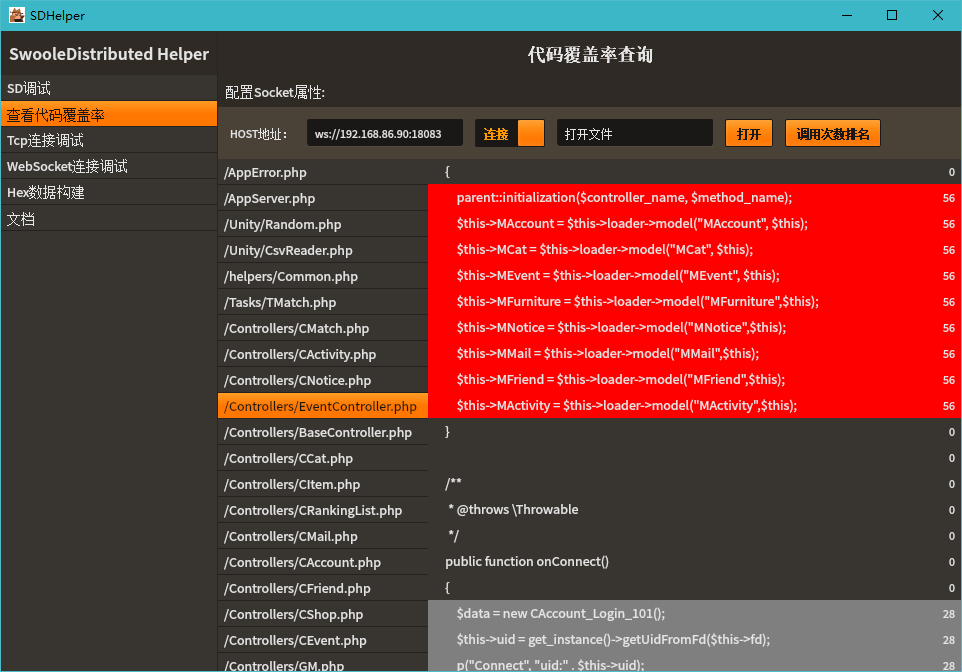Image resolution: width=962 pixels, height=672 pixels.
Task: Open the SD调试 sidebar item
Action: point(108,88)
